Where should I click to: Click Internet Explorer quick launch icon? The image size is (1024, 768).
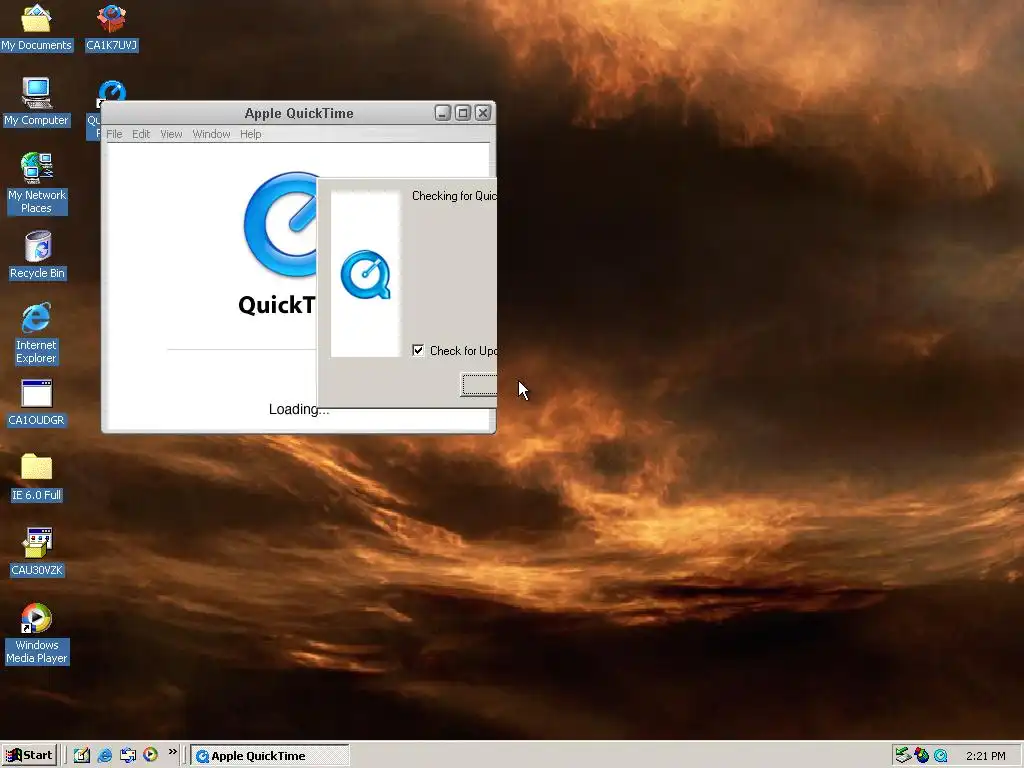(104, 755)
